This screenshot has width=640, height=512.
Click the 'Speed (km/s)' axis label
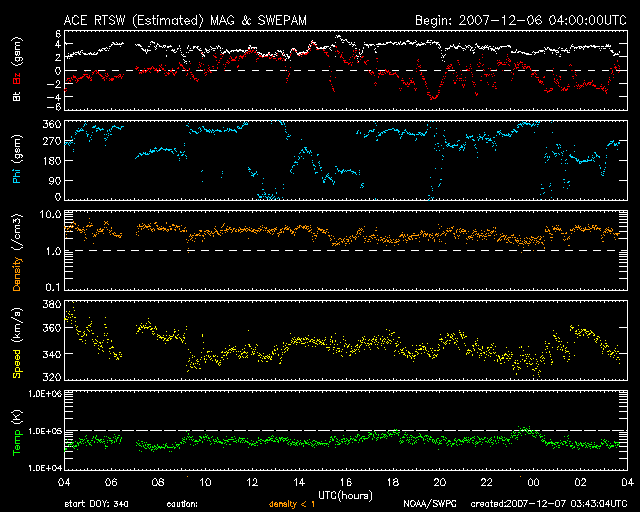17,343
